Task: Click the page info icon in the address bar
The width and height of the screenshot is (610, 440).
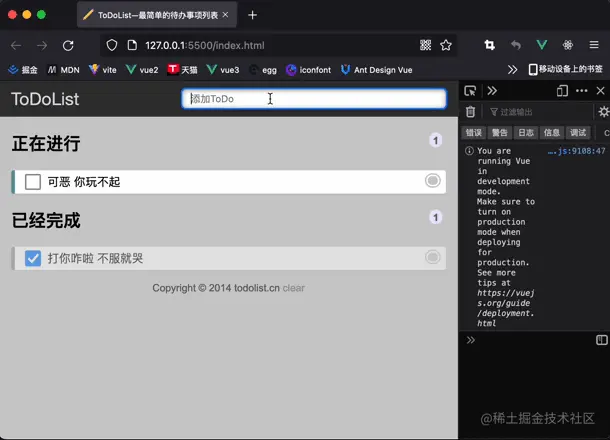Action: coord(132,46)
